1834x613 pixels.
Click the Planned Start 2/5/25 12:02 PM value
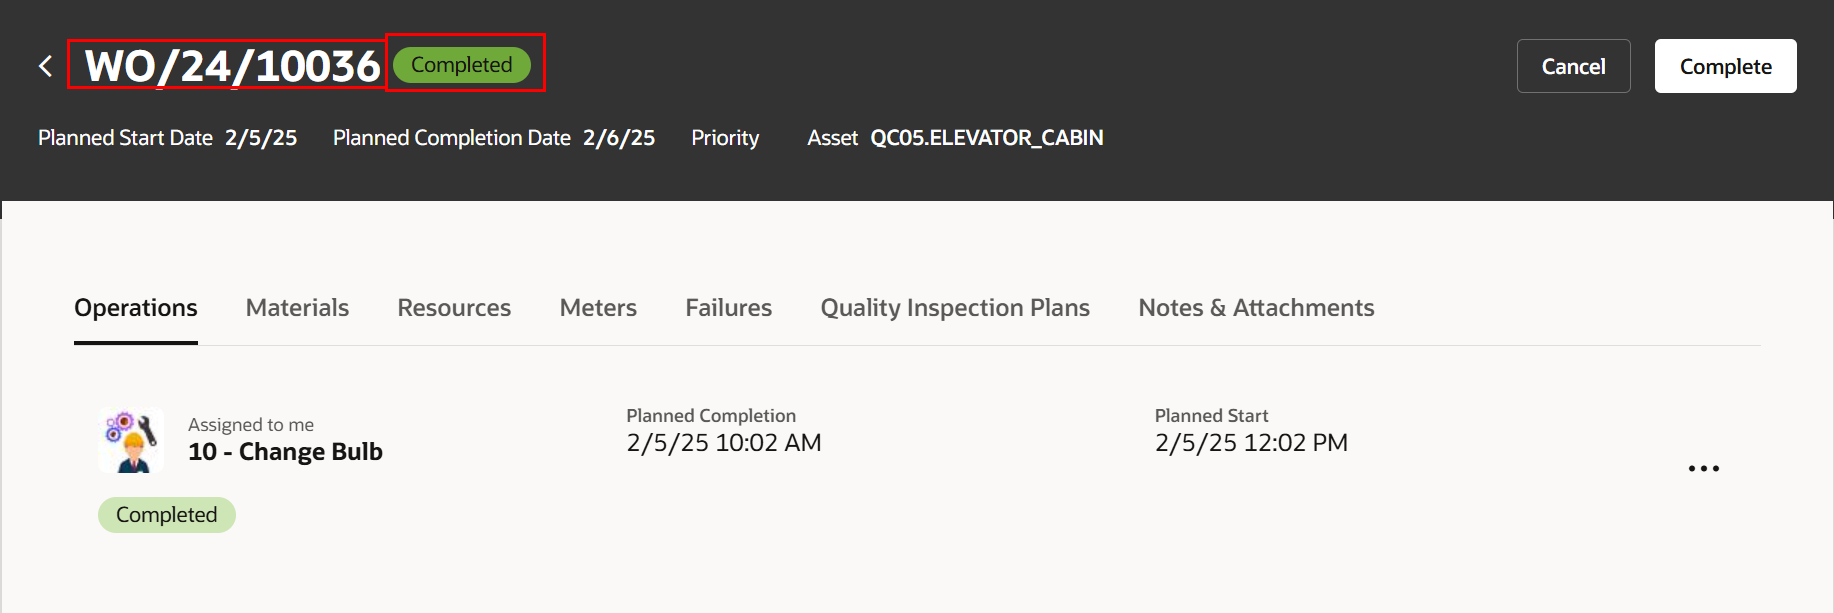(x=1251, y=443)
